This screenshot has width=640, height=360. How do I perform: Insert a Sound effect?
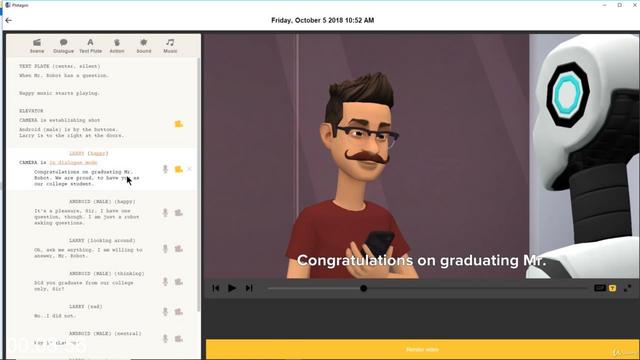pos(144,46)
